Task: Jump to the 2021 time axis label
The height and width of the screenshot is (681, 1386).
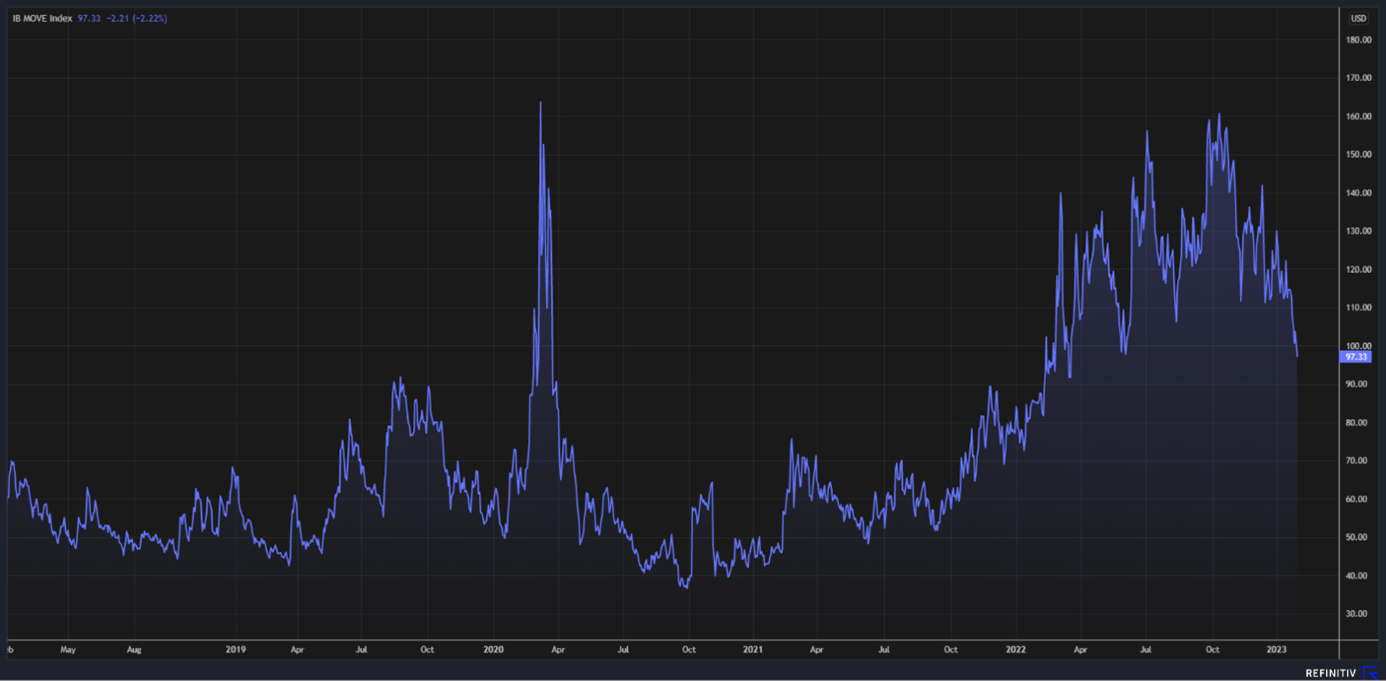Action: pos(753,649)
